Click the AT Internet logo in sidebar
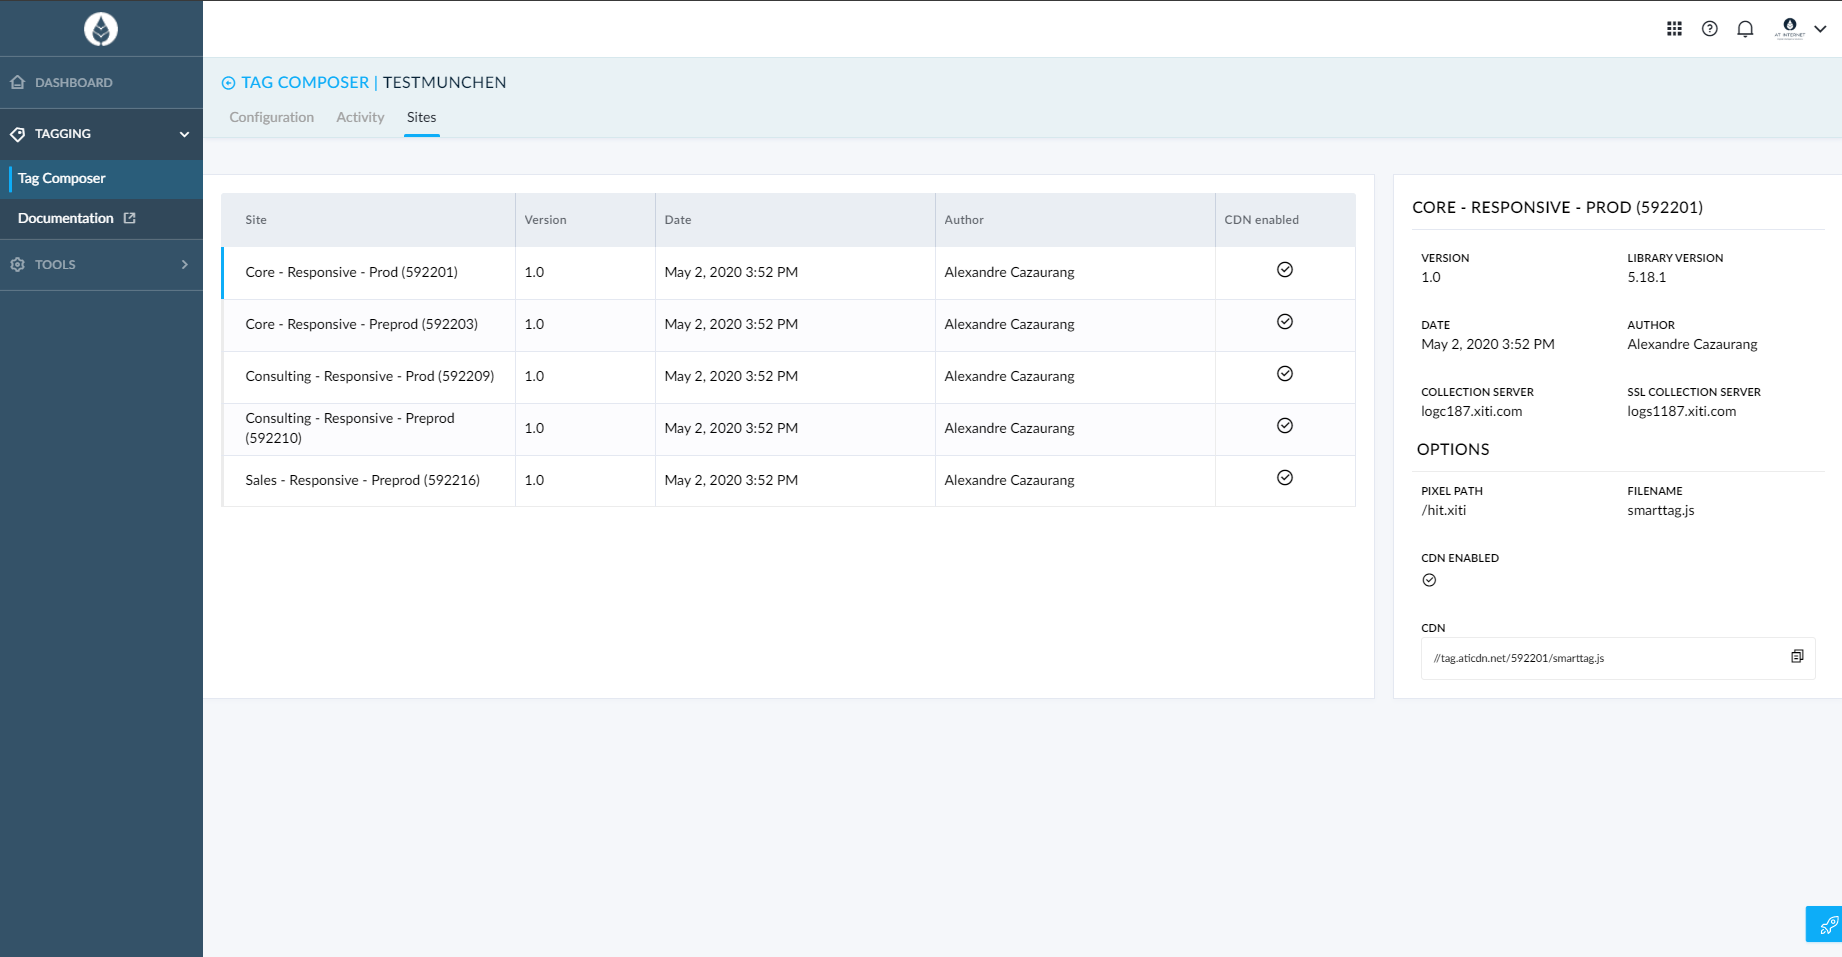 101,29
